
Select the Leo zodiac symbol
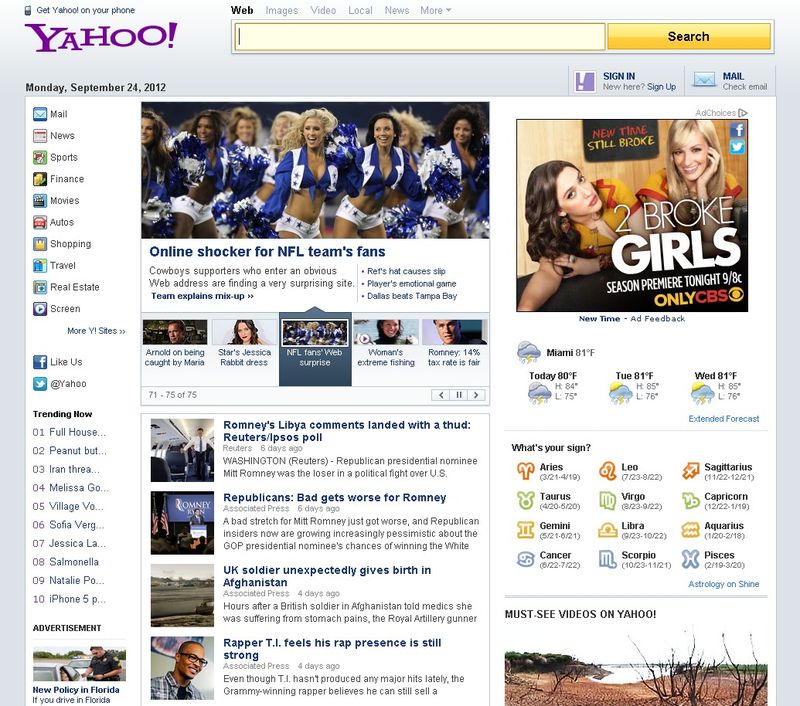608,471
